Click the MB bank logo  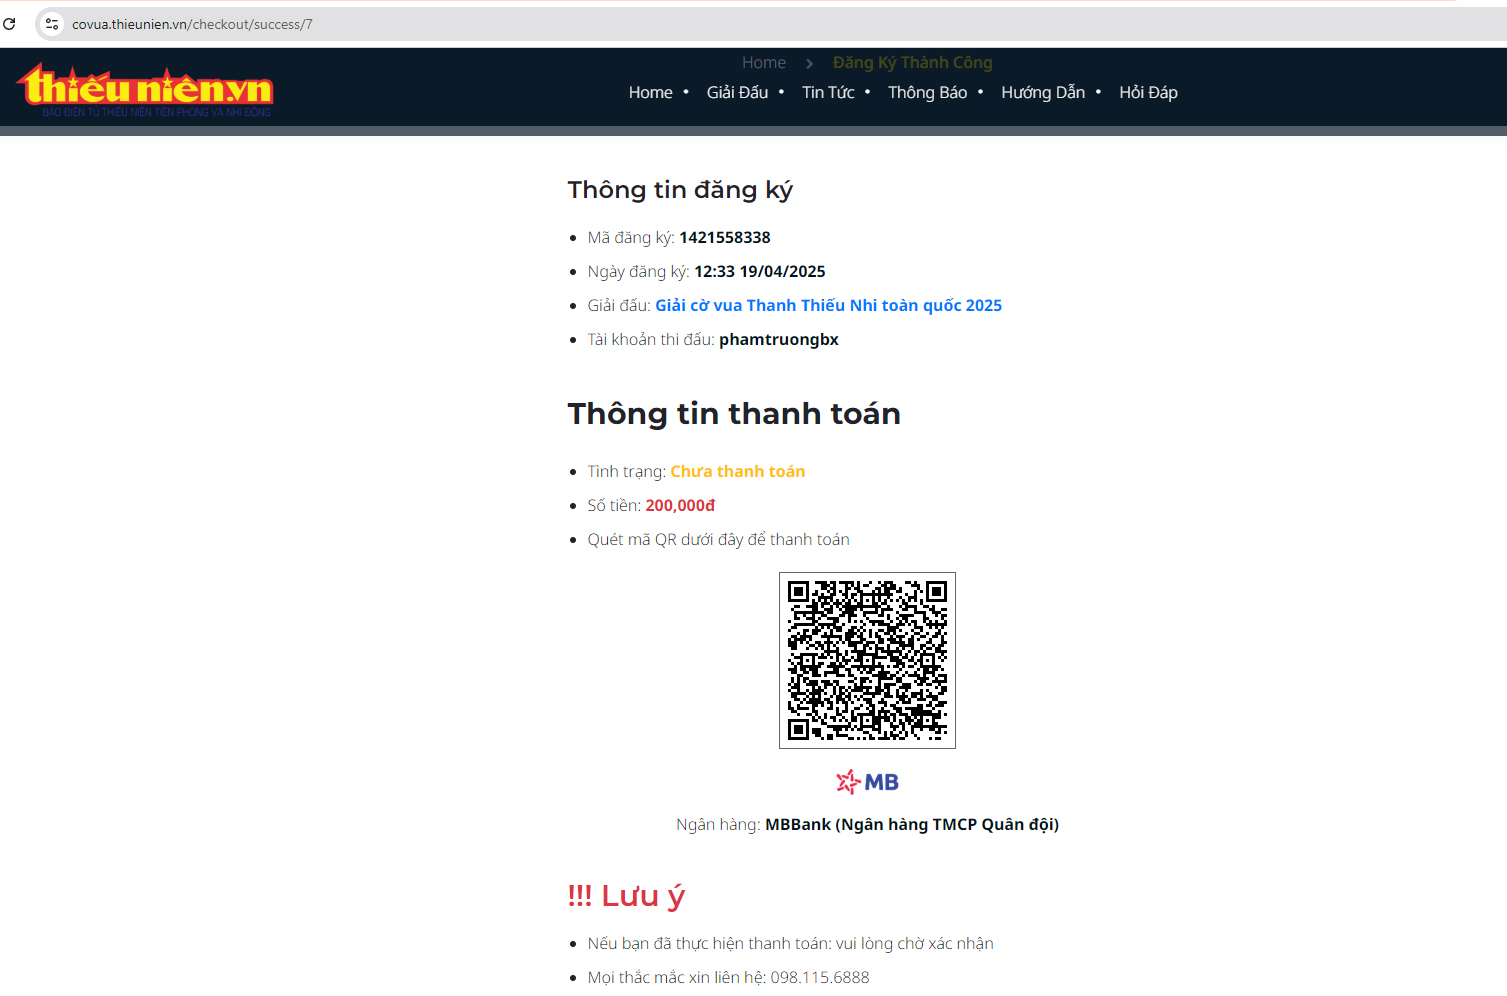coord(867,782)
